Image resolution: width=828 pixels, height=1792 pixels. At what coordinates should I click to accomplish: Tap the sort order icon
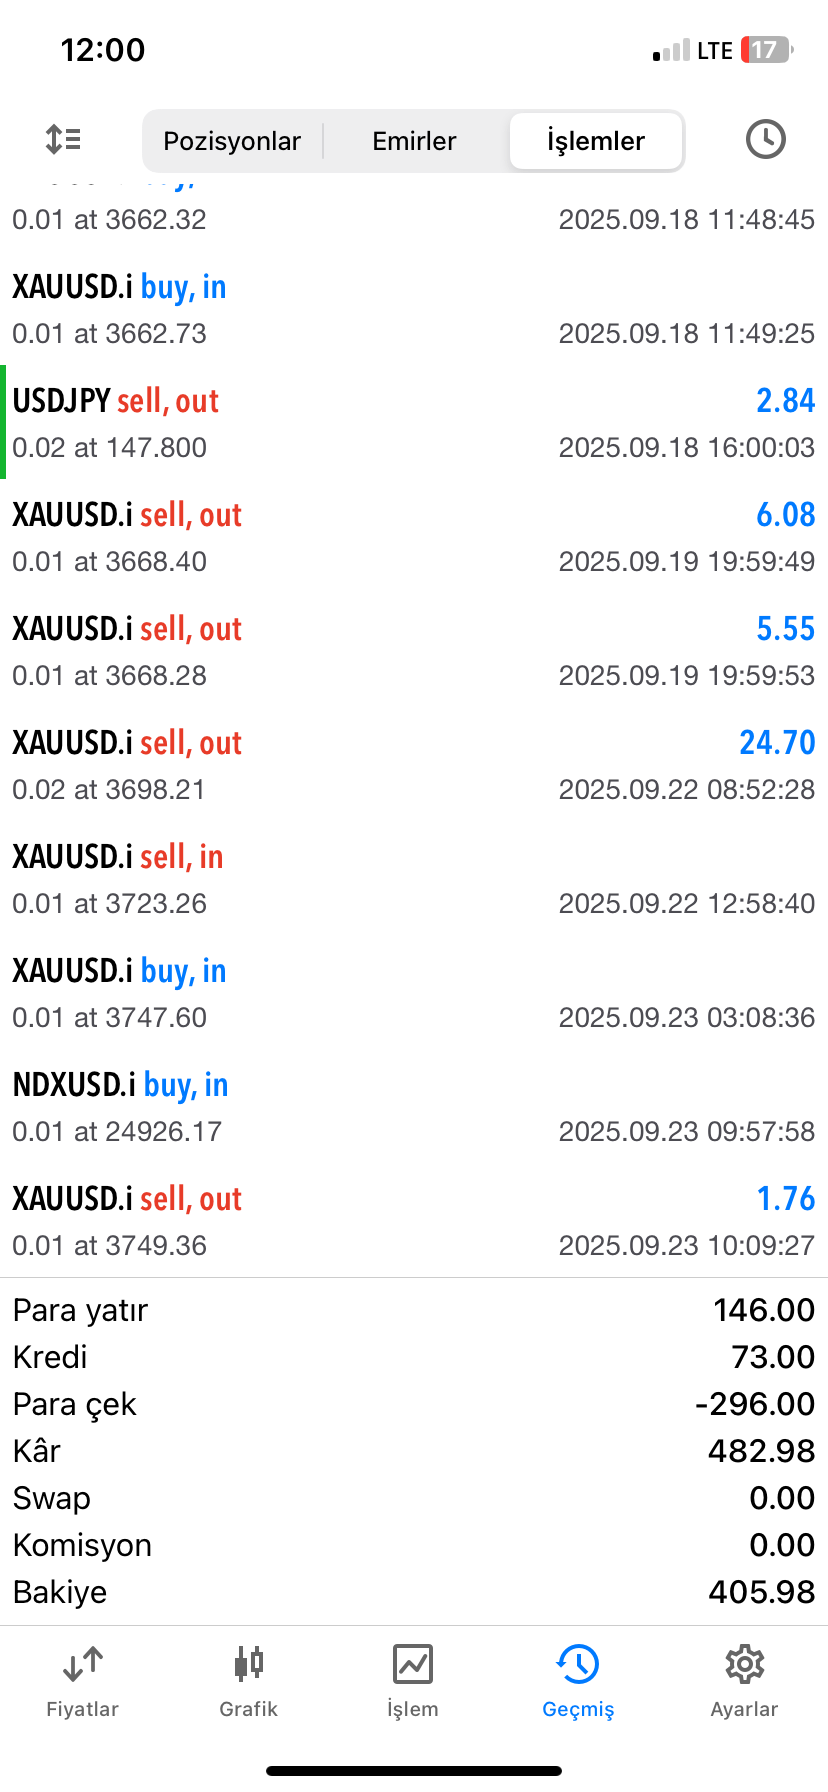coord(63,140)
